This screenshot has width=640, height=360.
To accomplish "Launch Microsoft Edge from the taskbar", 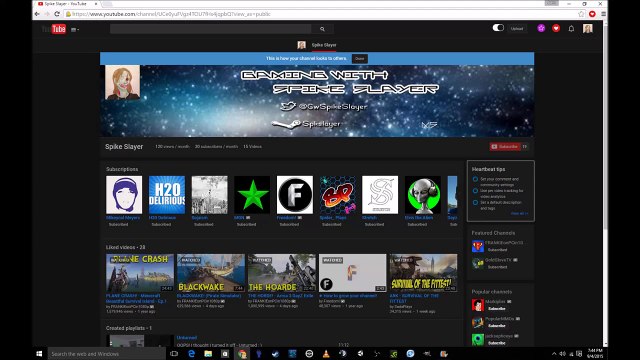I will pyautogui.click(x=191, y=354).
